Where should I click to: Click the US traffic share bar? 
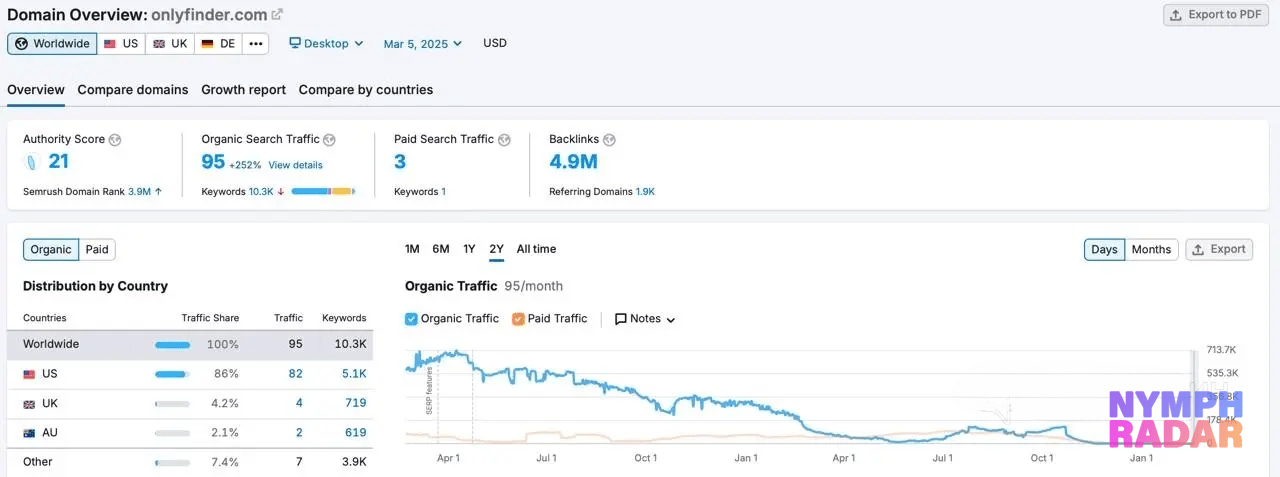[x=172, y=374]
